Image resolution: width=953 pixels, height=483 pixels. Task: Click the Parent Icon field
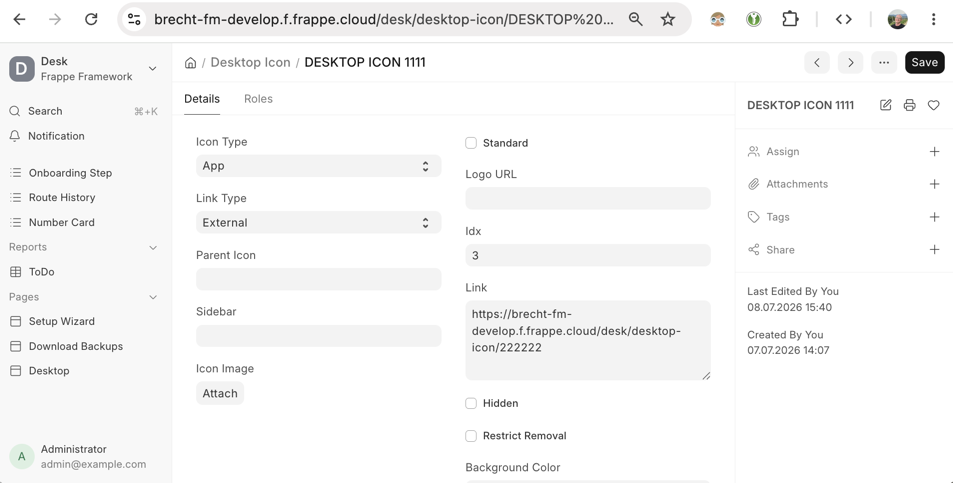[x=318, y=279]
